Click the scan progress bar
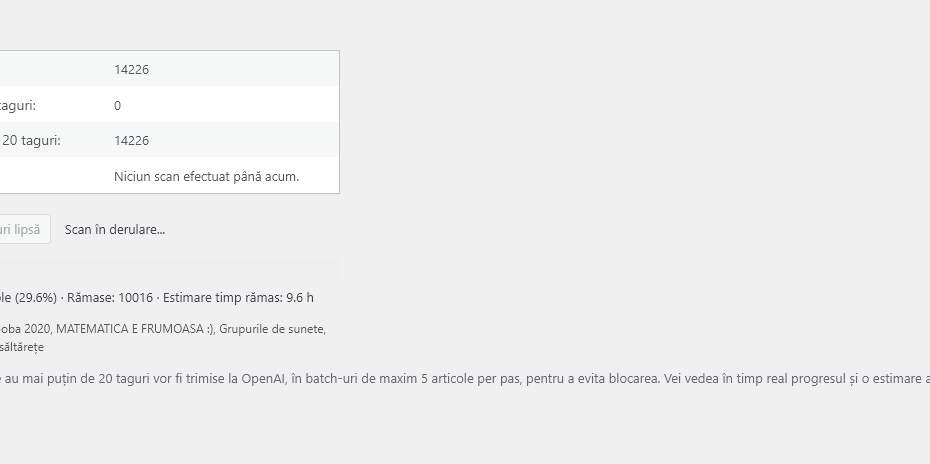The height and width of the screenshot is (464, 930). (x=170, y=270)
